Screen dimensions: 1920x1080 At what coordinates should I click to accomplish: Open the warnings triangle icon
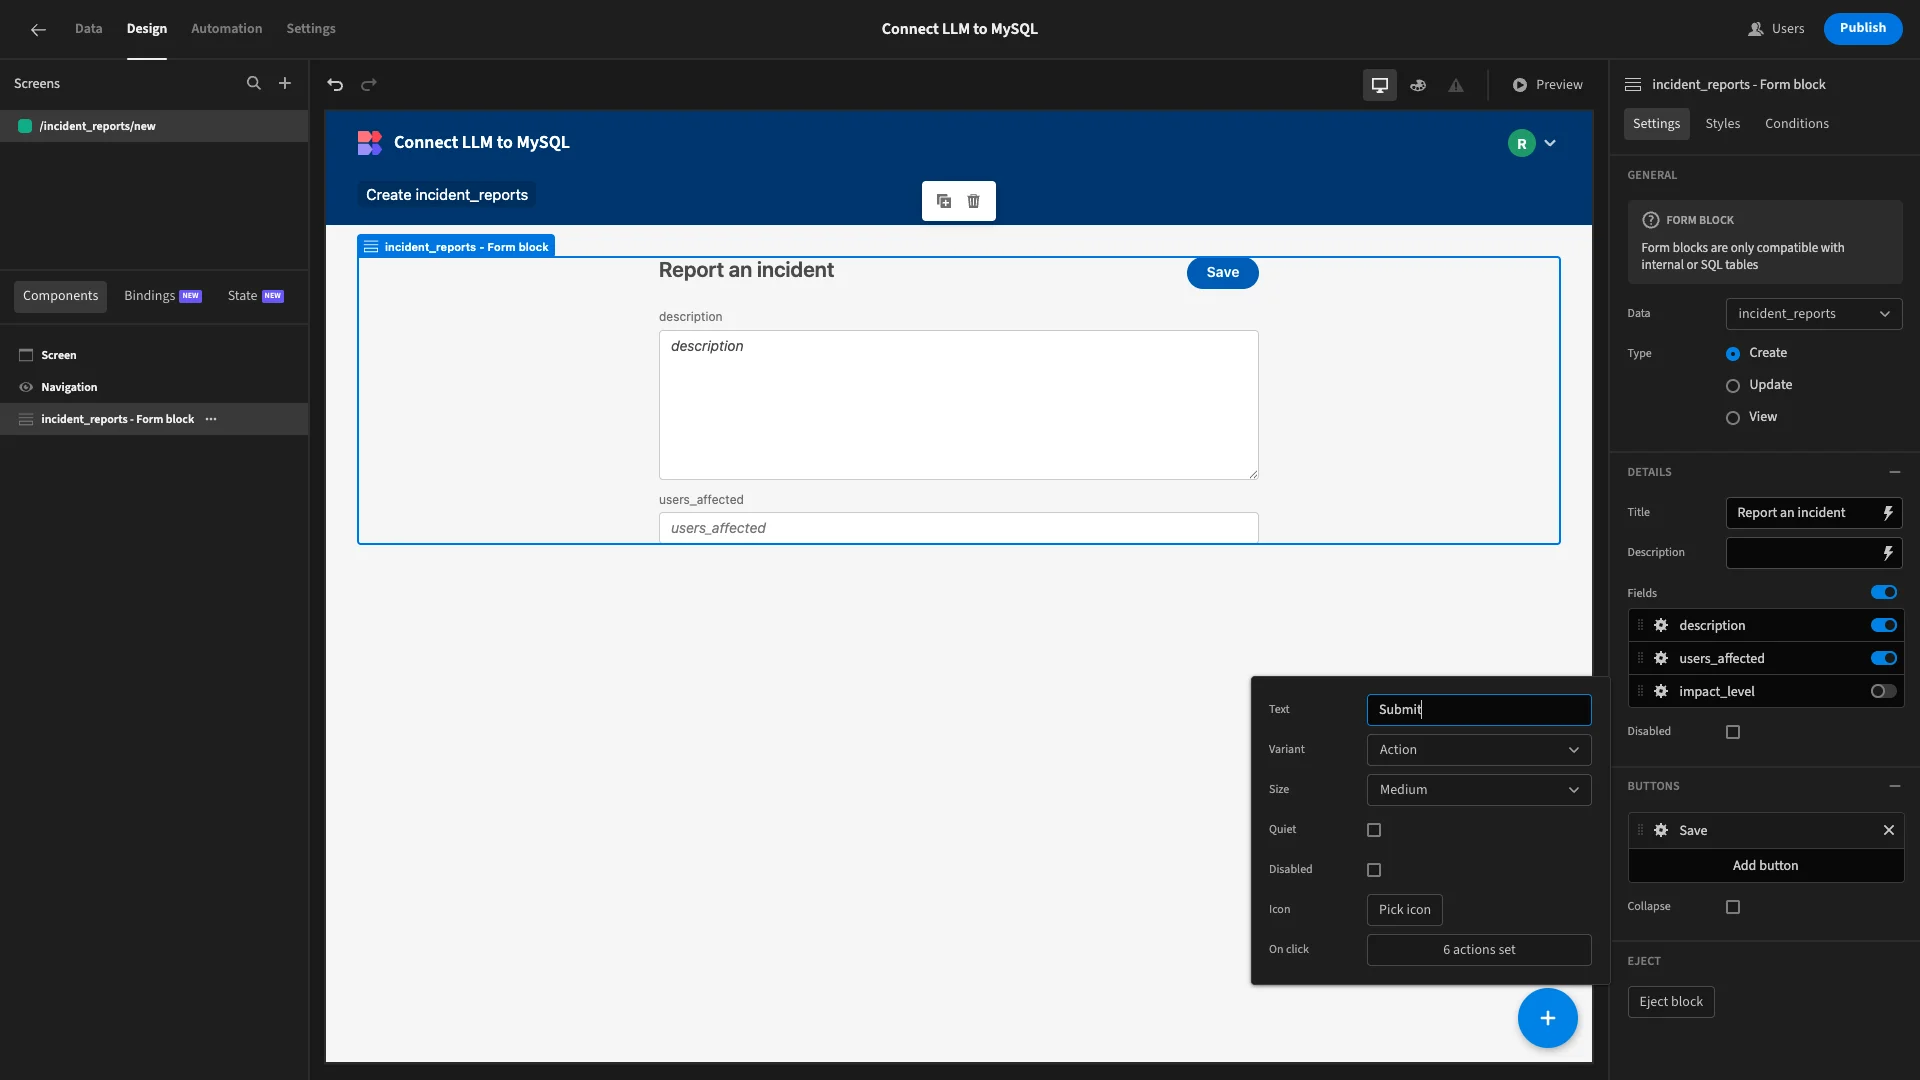[1456, 85]
